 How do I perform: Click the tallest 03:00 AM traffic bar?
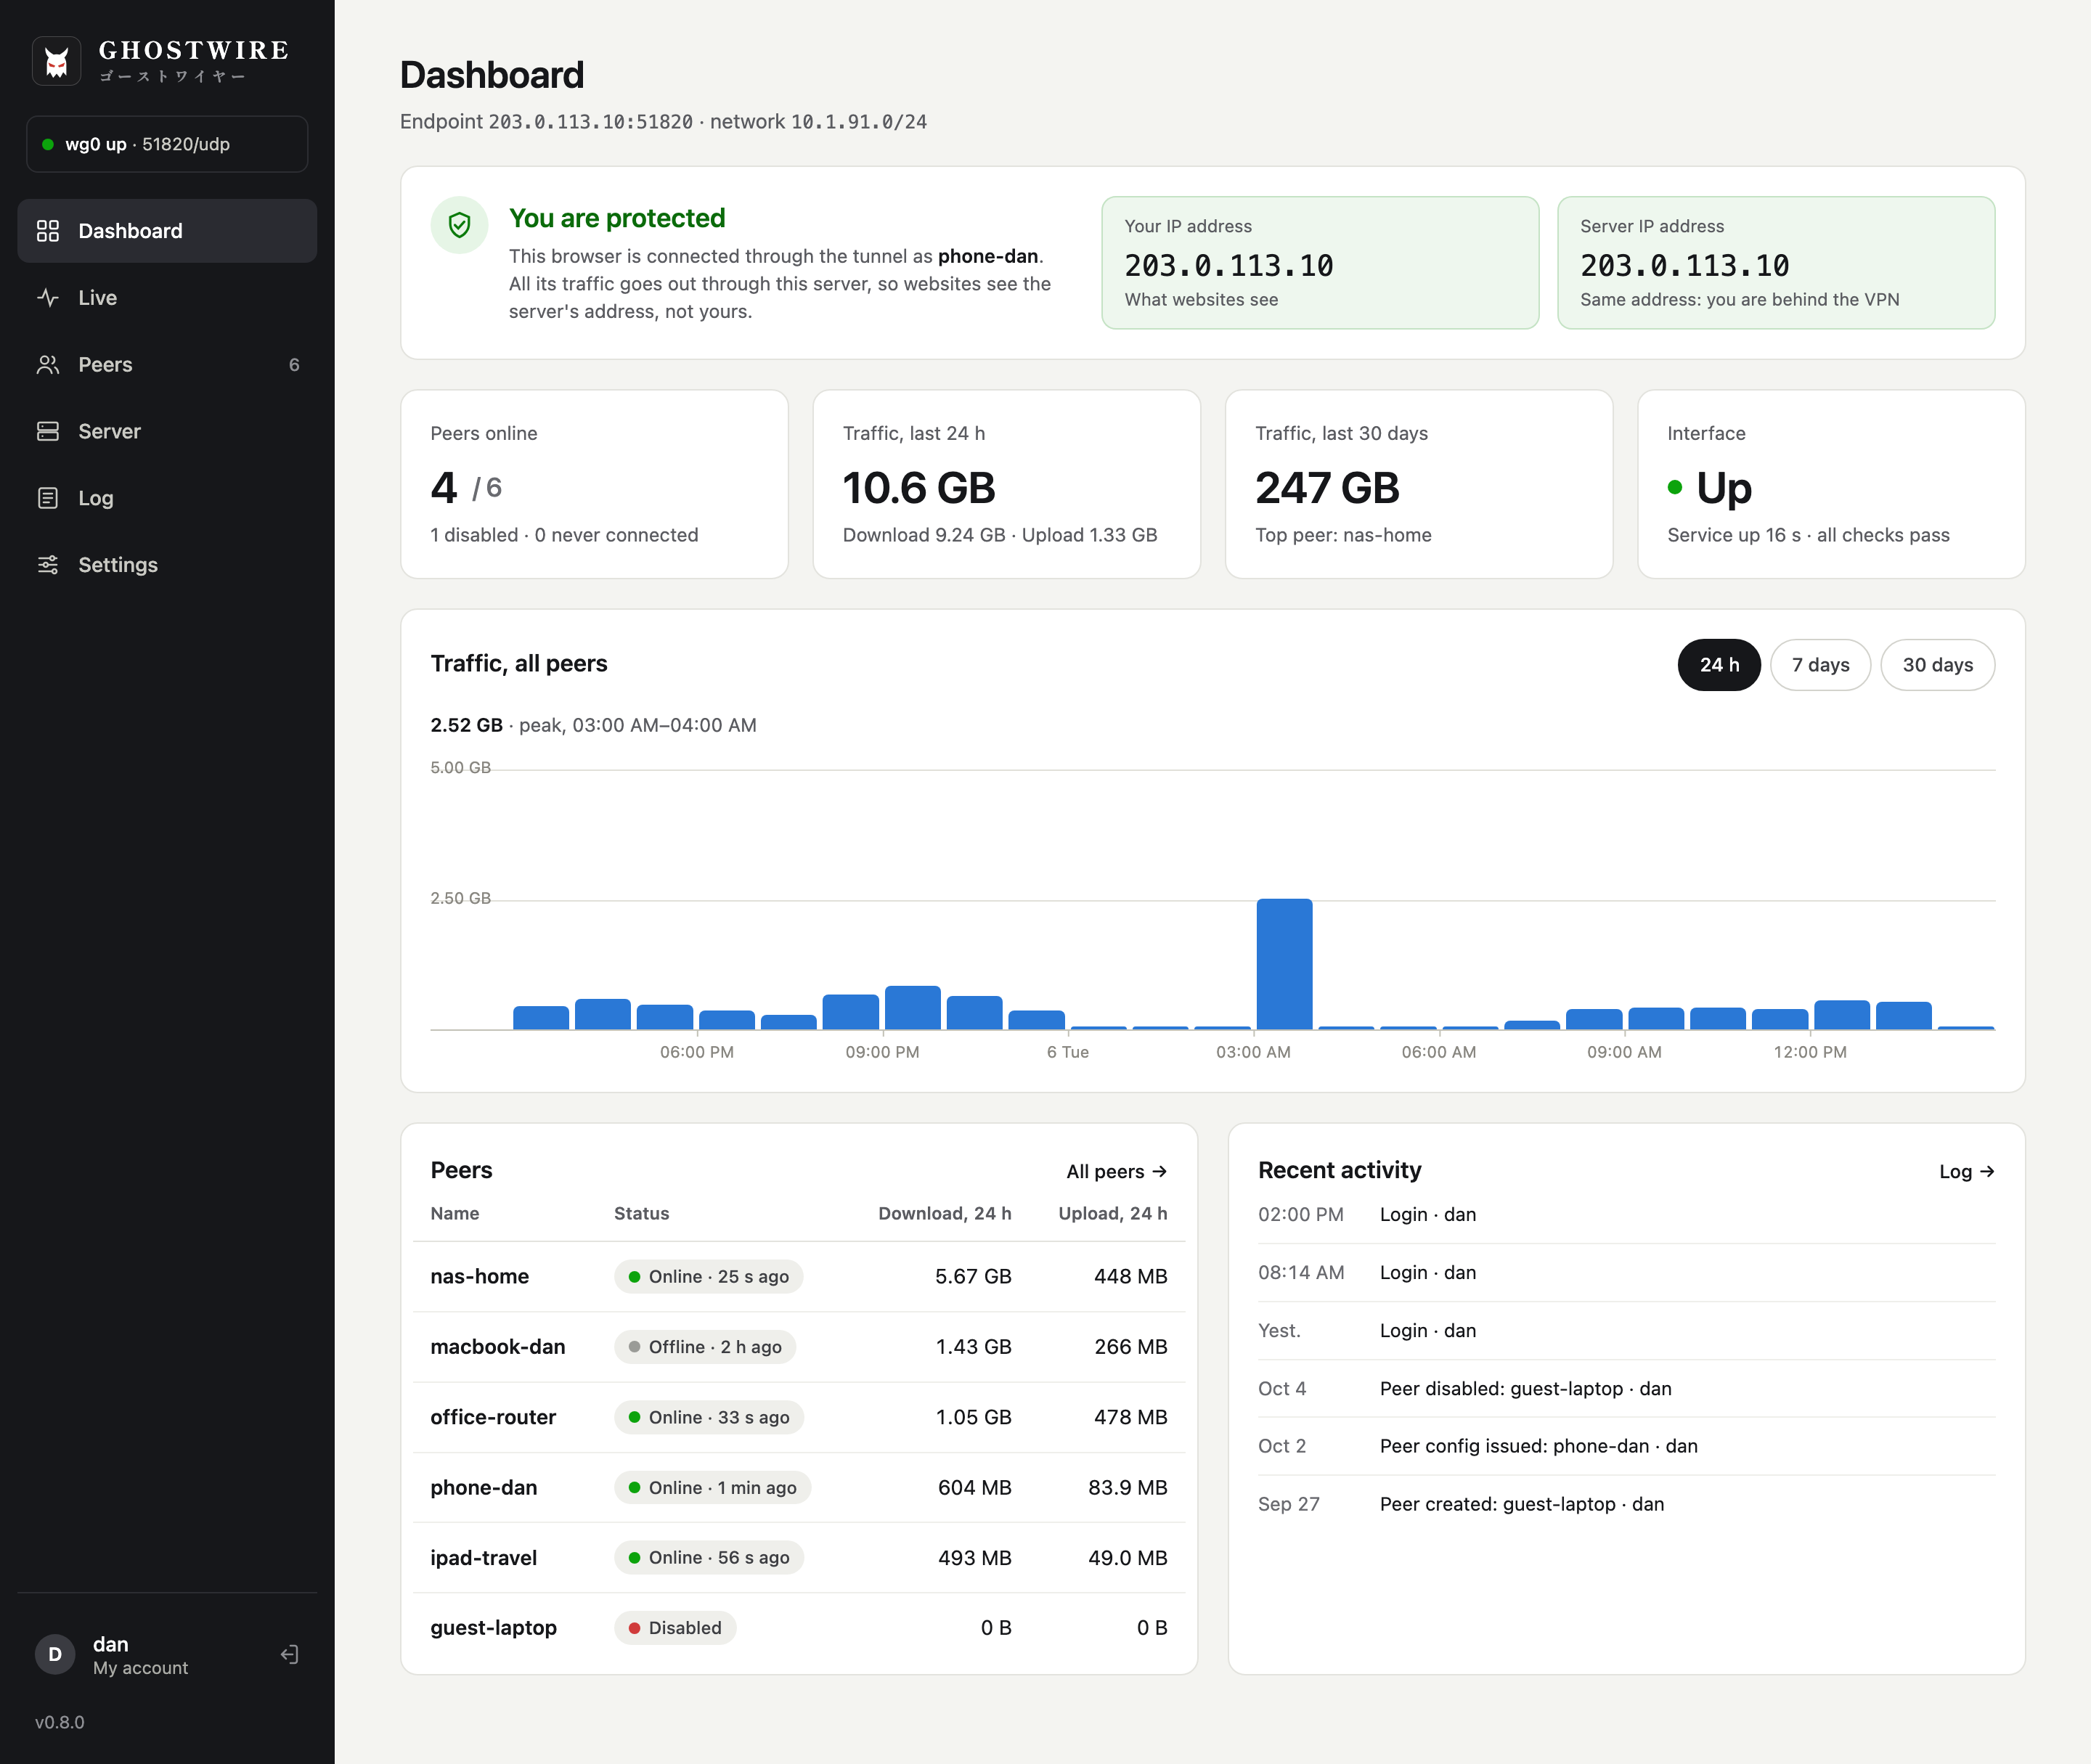(x=1284, y=964)
